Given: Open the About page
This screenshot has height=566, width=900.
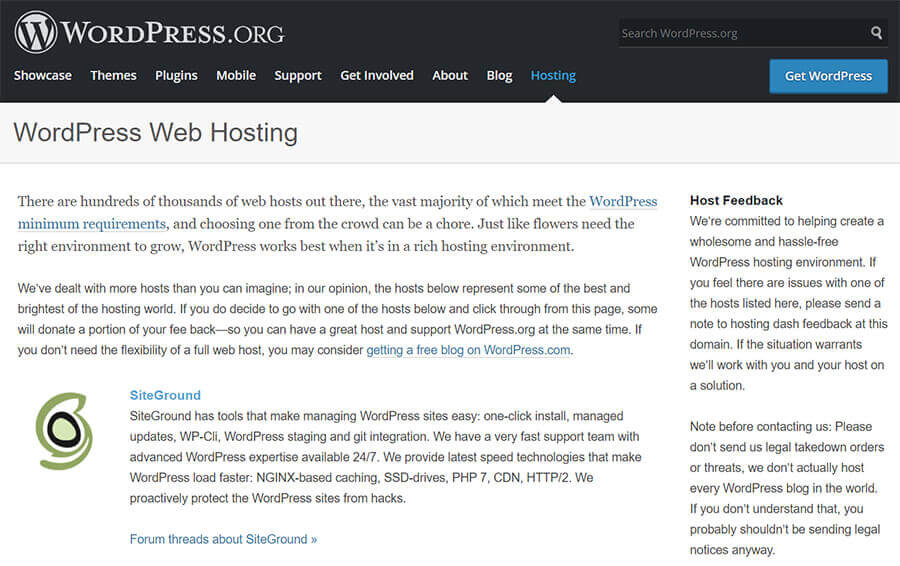Looking at the screenshot, I should pyautogui.click(x=450, y=76).
